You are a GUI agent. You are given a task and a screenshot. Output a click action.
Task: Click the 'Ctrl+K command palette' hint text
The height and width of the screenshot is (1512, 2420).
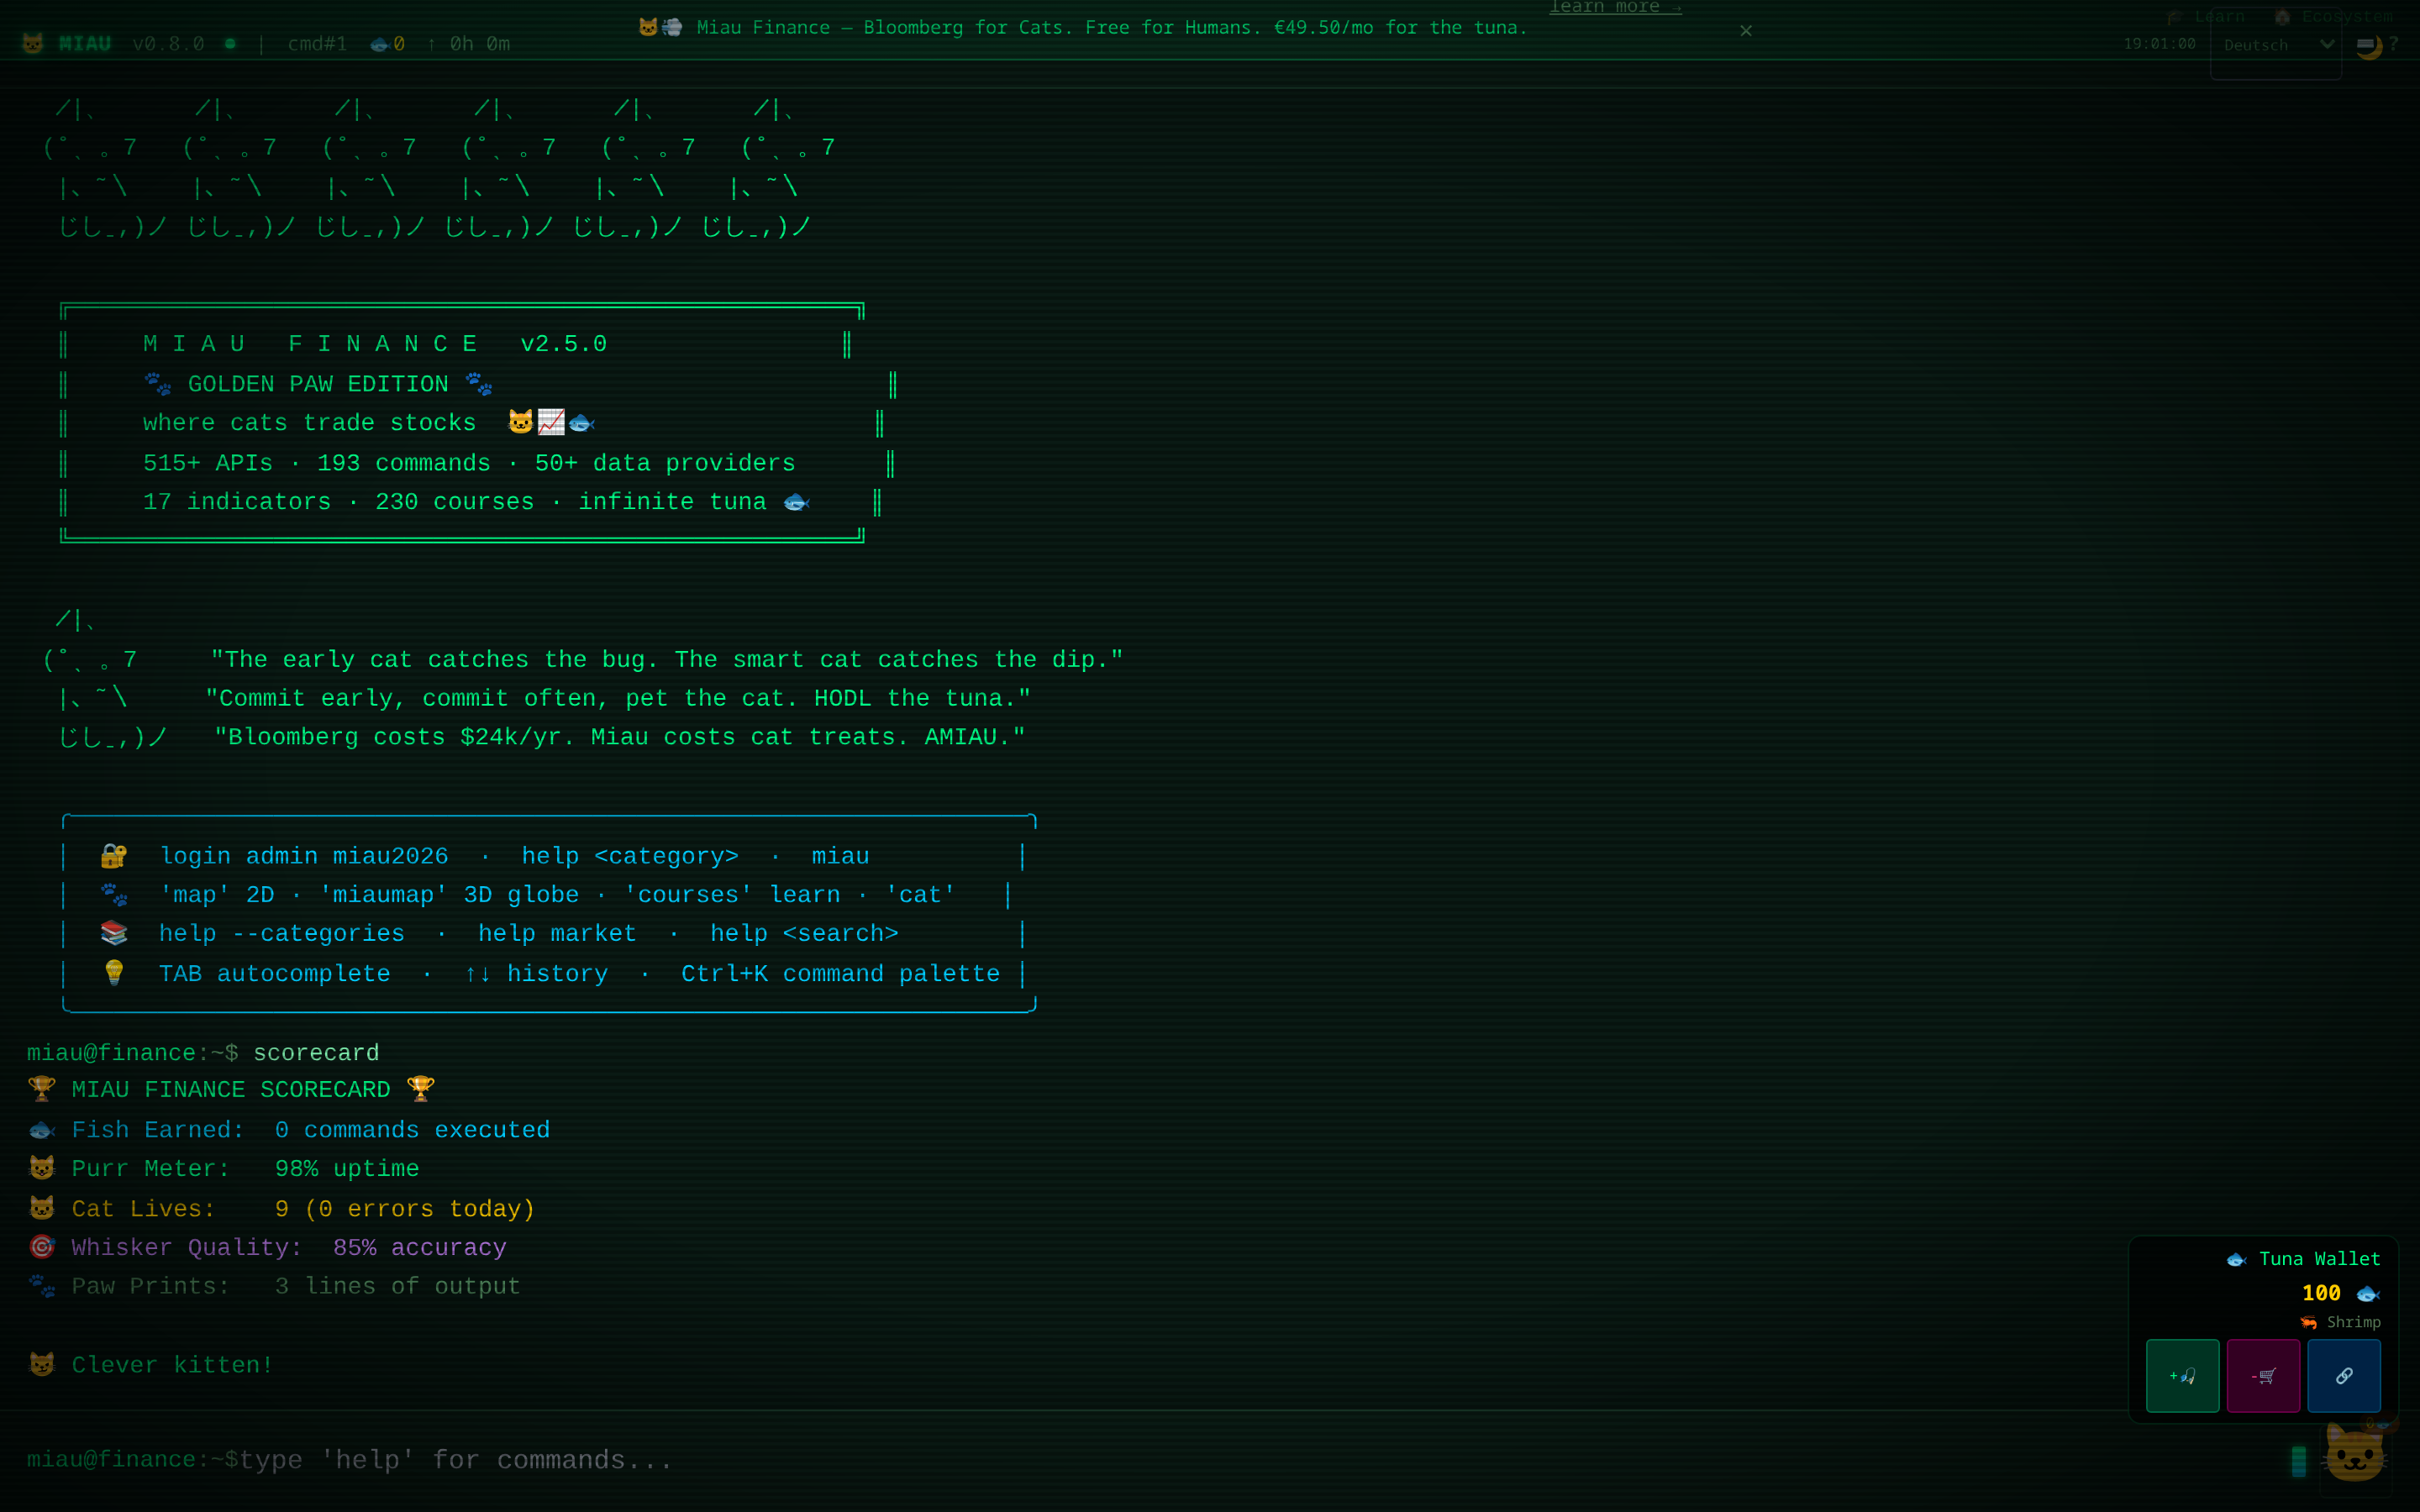coord(840,974)
